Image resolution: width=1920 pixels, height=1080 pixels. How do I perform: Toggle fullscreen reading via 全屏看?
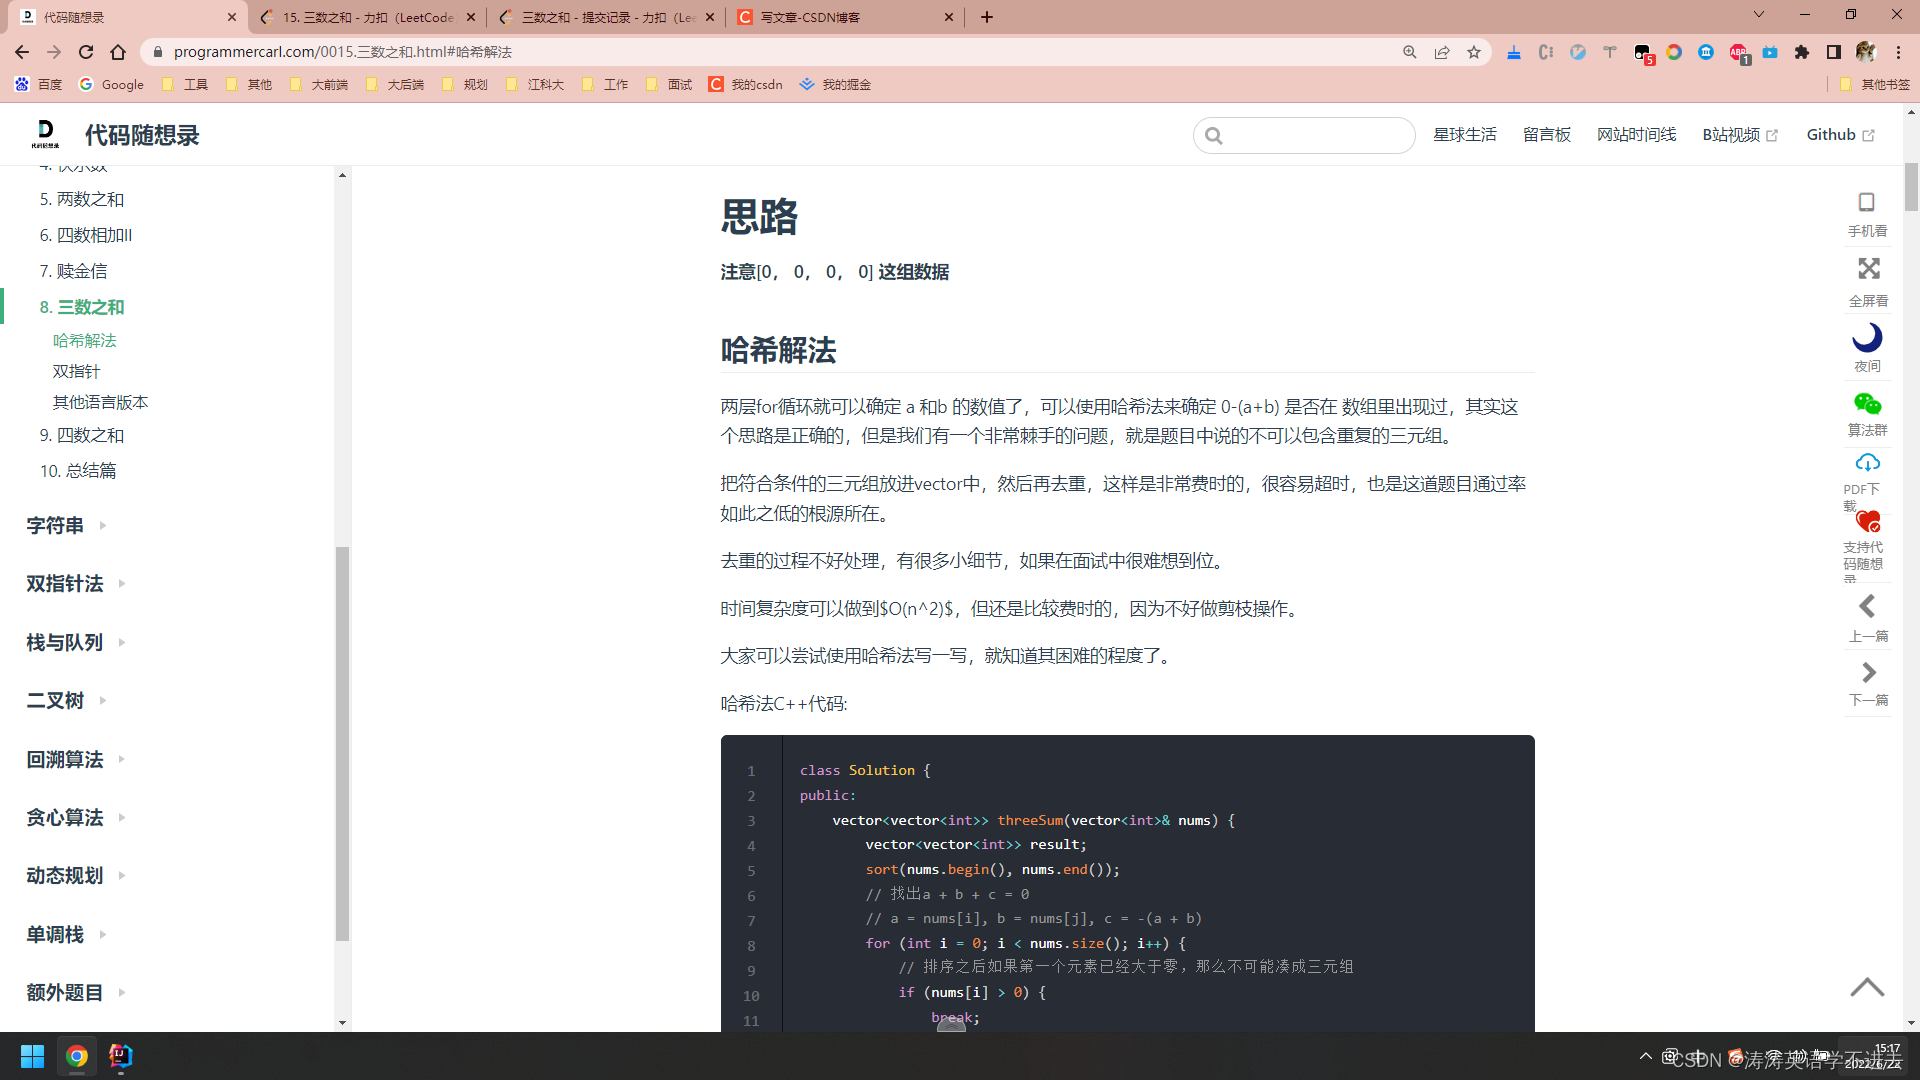tap(1867, 268)
